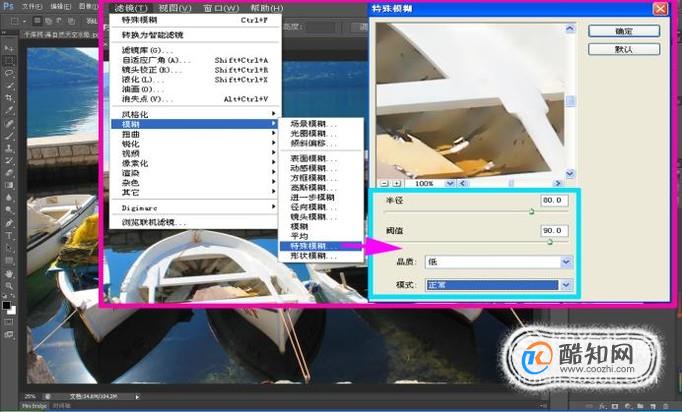Select the Clone Stamp tool
Screen dimensions: 682x412
9,148
